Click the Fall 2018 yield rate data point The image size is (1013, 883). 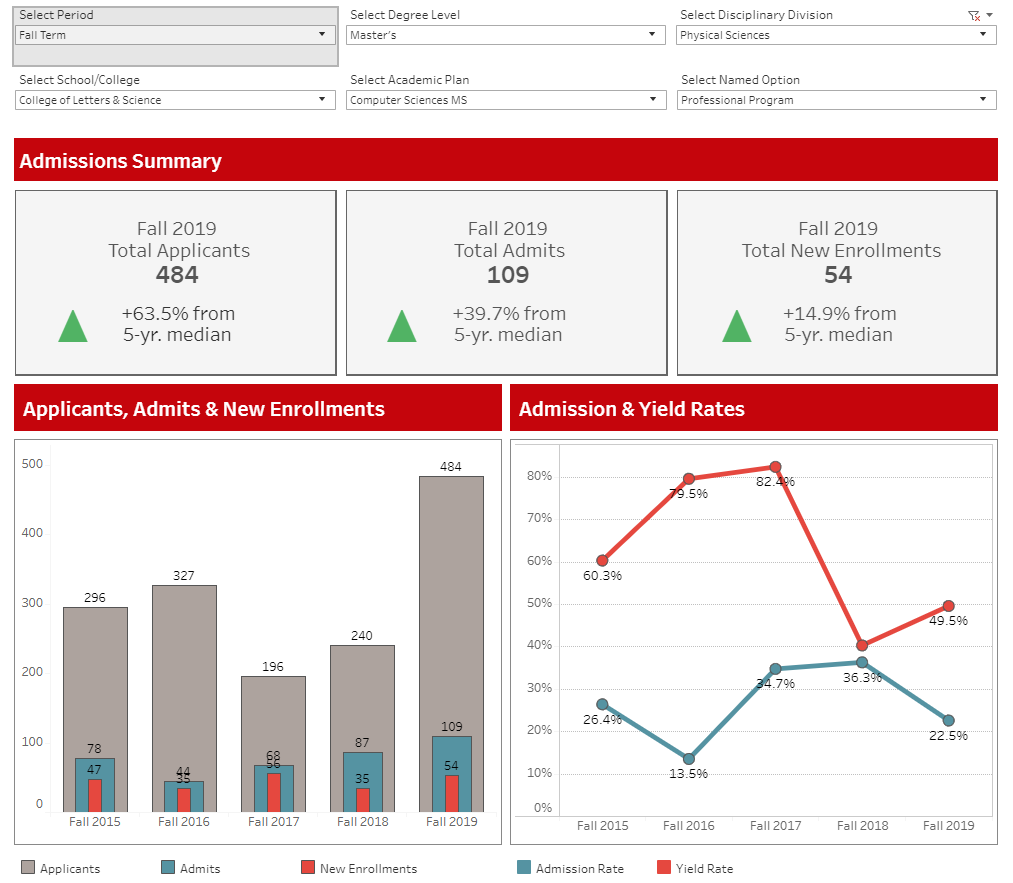(x=862, y=645)
